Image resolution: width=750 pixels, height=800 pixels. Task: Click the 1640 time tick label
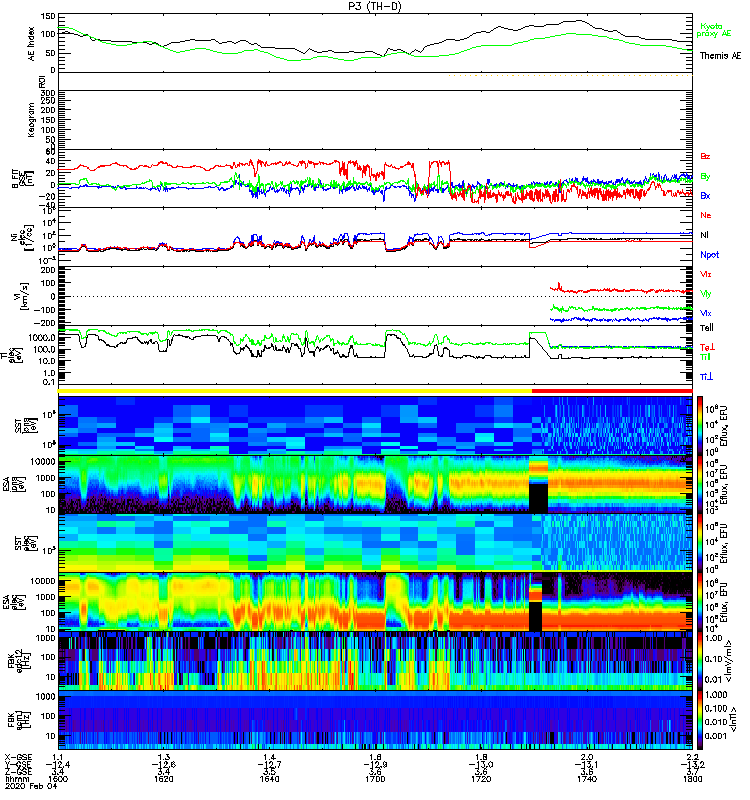269,779
